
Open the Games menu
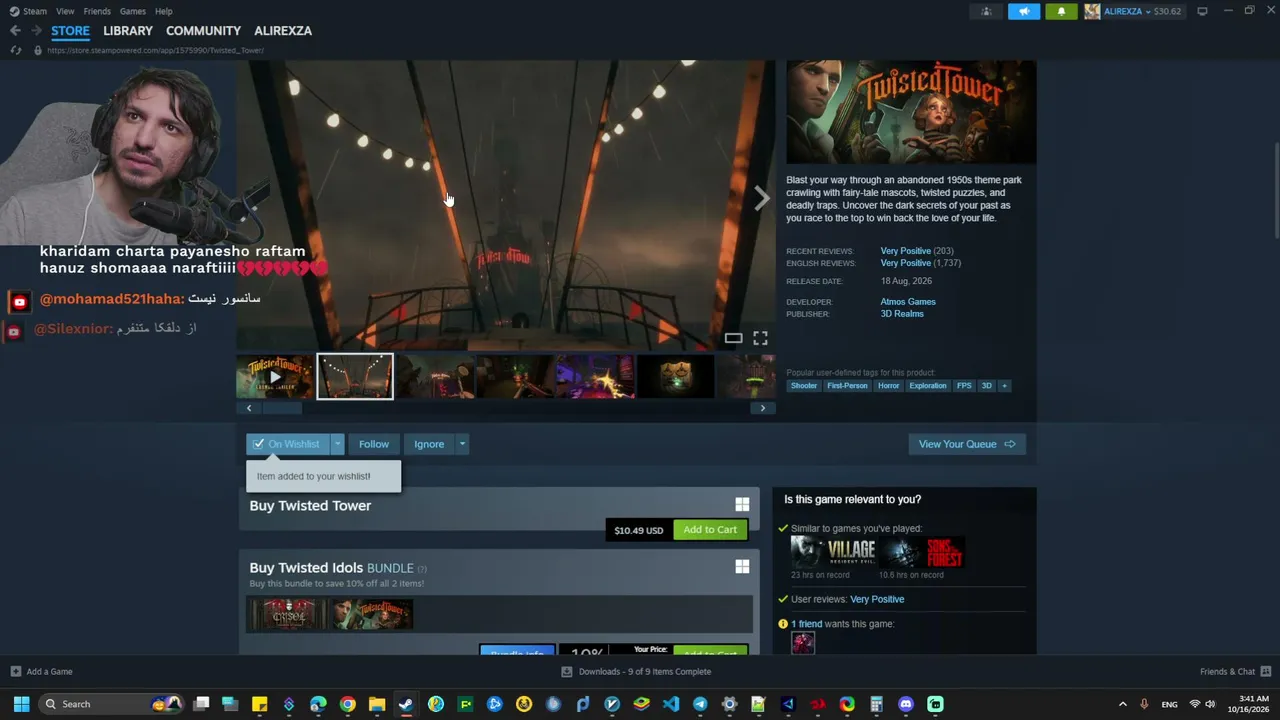[133, 11]
